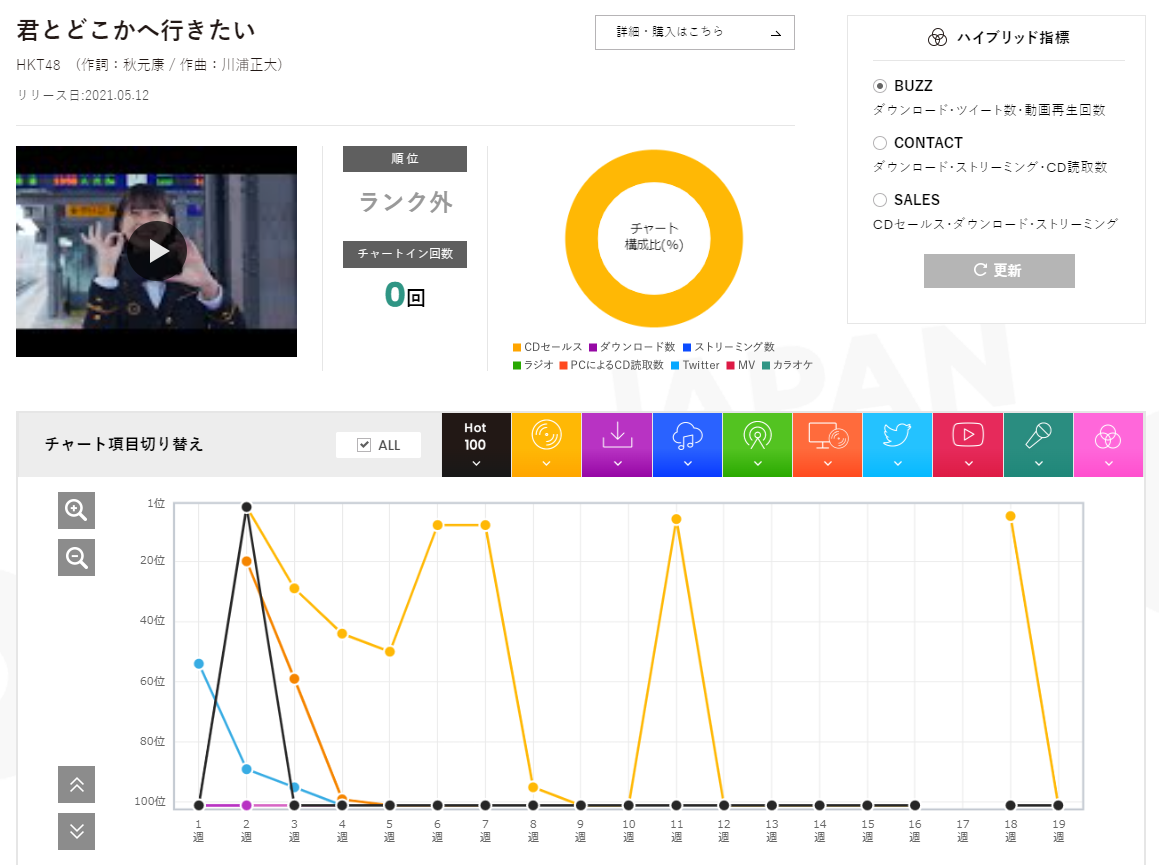This screenshot has height=865, width=1159.
Task: Click the song title 君とどこかへ行きたい
Action: 136,30
